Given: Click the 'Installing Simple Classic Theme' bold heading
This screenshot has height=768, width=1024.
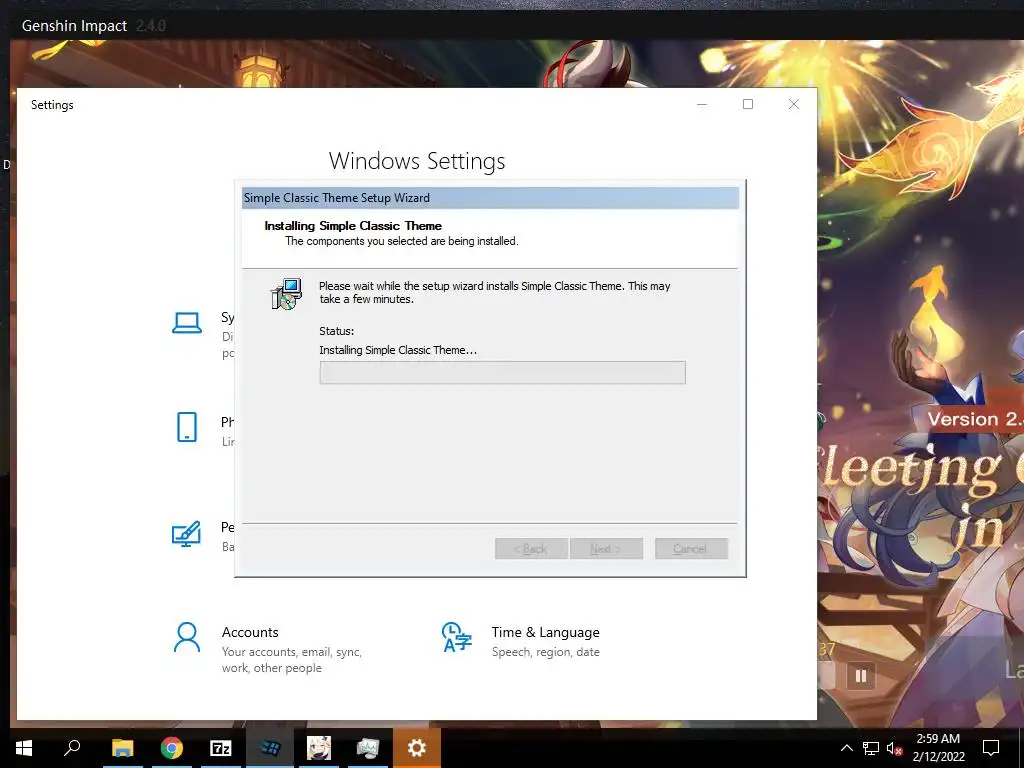Looking at the screenshot, I should (353, 226).
